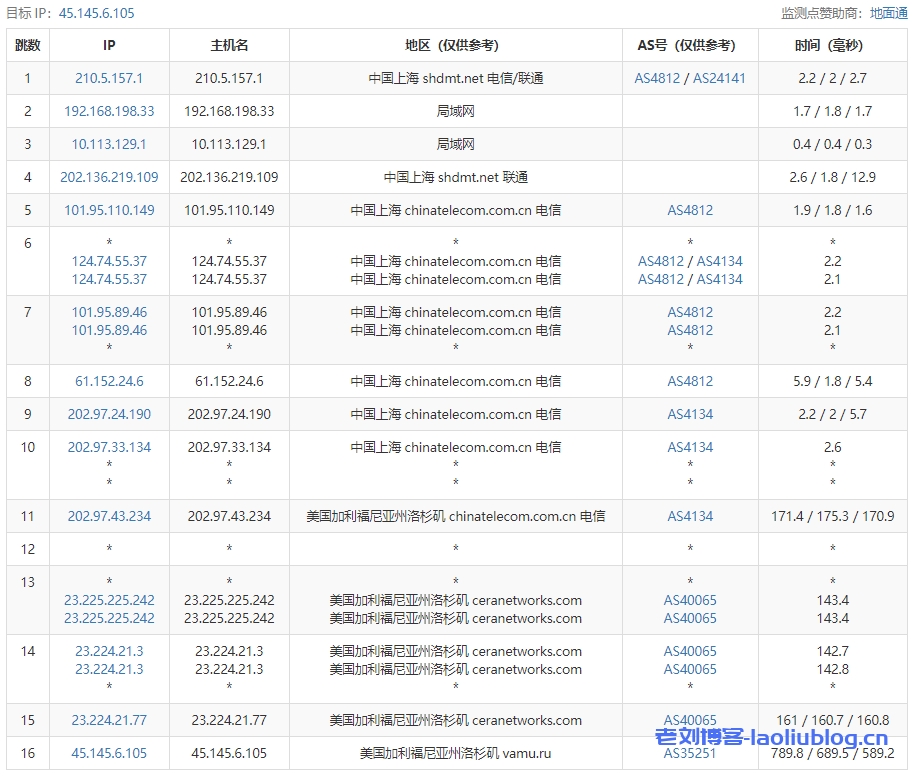Open the blue IP link 23.224.21.77

tap(109, 720)
